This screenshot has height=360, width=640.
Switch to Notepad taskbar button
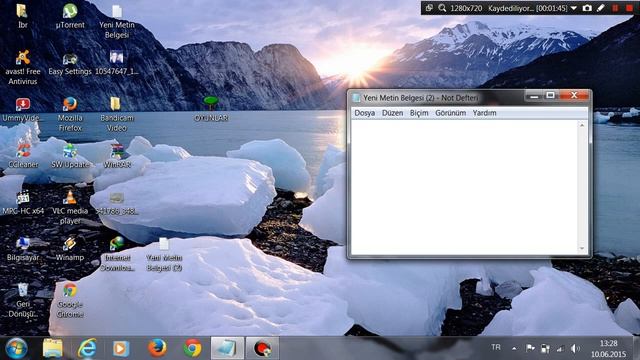pos(227,349)
